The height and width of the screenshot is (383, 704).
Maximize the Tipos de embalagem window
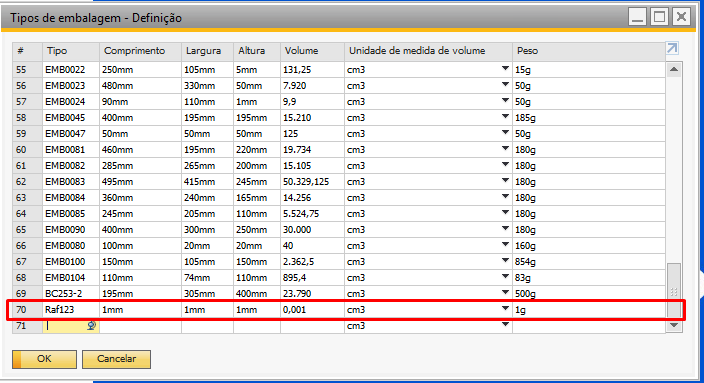tap(659, 17)
